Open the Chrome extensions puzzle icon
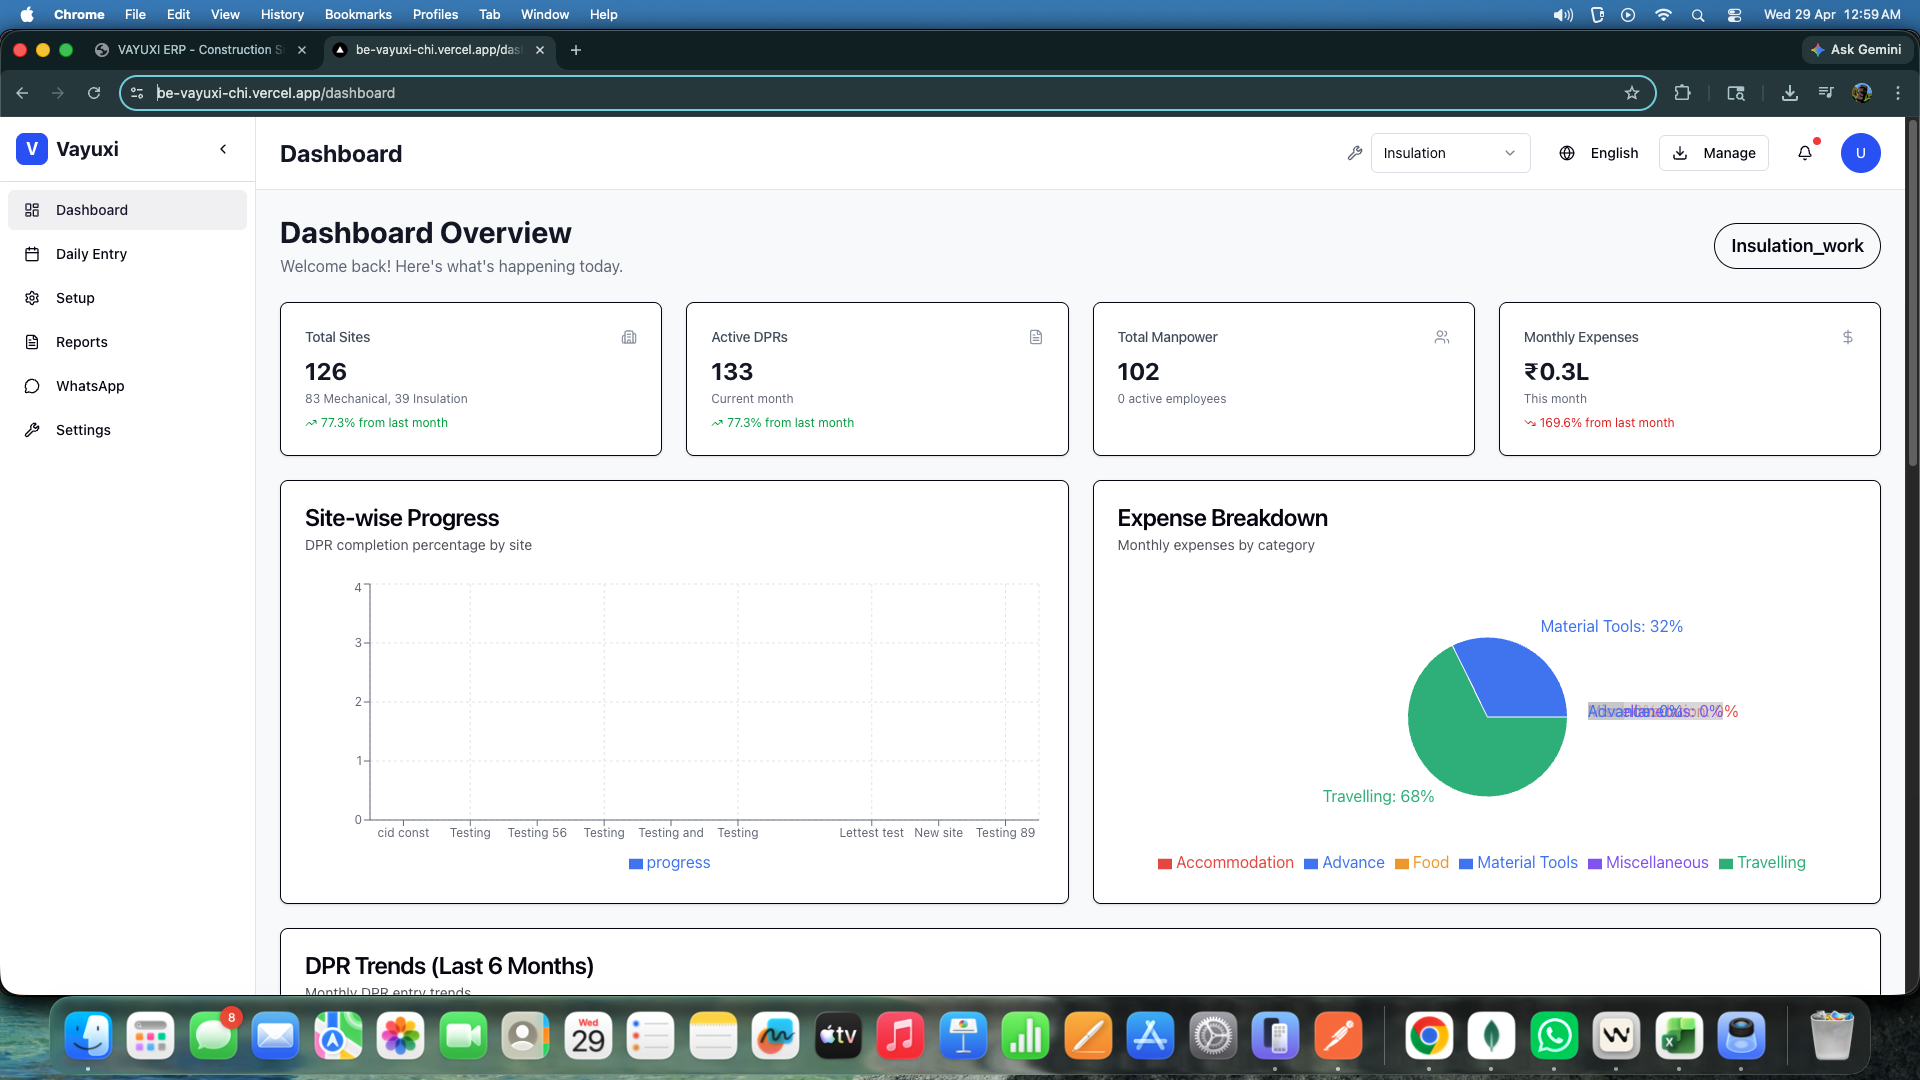 [1682, 93]
